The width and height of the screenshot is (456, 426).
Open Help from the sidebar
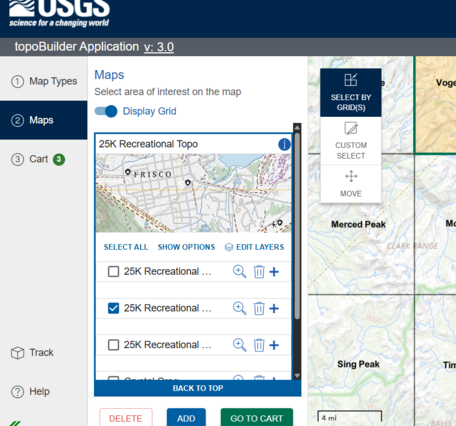(x=31, y=391)
